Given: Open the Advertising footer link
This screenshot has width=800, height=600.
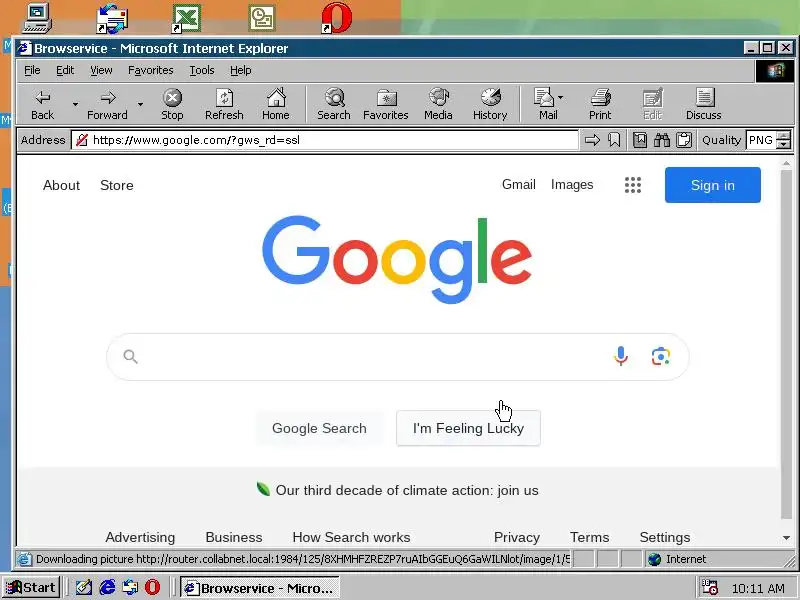Looking at the screenshot, I should pos(140,537).
